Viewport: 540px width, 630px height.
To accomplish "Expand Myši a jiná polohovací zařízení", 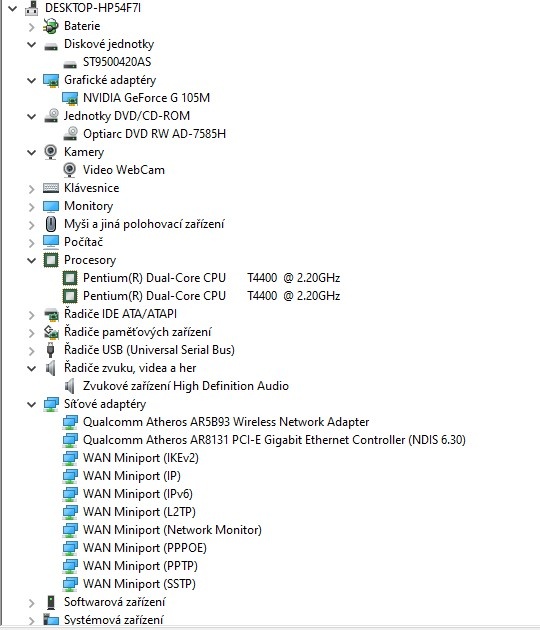I will [x=31, y=225].
